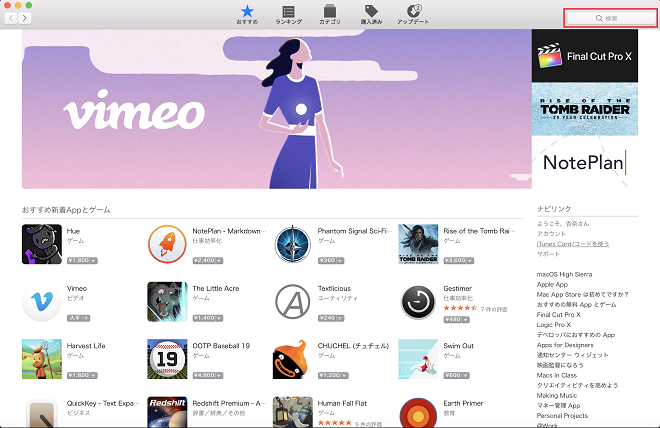Open the Human Fall Flat icon
The height and width of the screenshot is (428, 660).
(x=293, y=412)
